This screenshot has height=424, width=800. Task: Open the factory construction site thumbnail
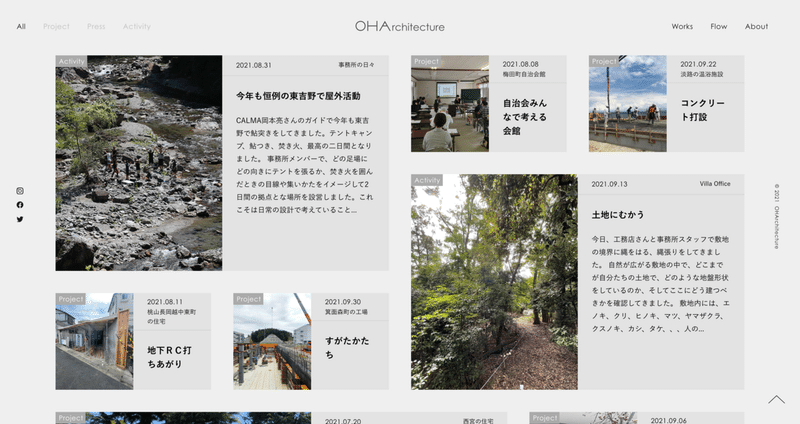click(272, 341)
